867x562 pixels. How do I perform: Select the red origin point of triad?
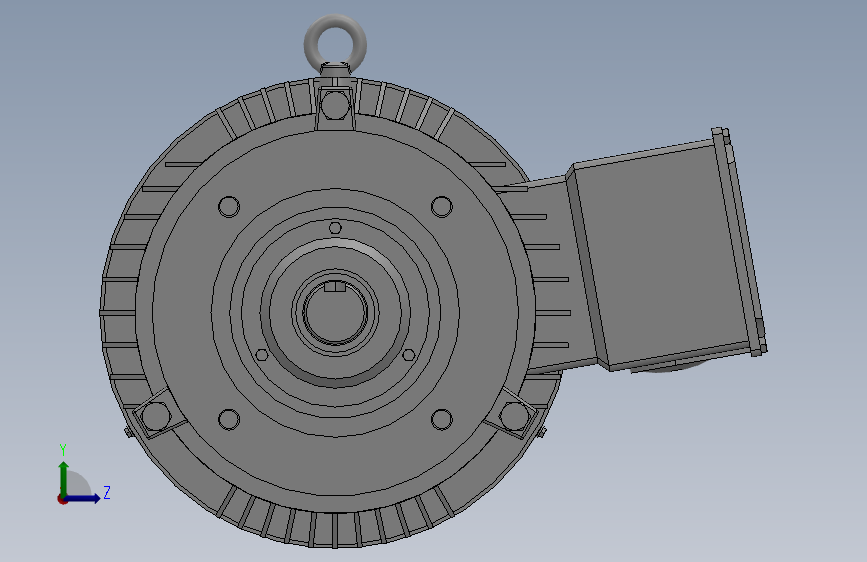pos(62,499)
